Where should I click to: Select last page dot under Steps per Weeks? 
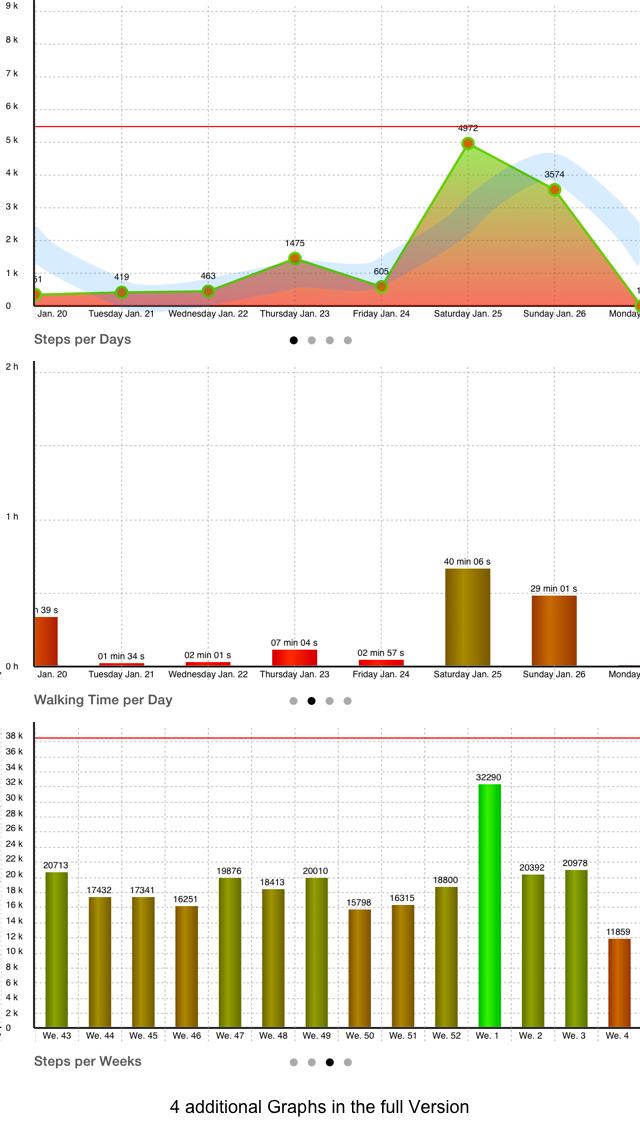click(x=348, y=1063)
